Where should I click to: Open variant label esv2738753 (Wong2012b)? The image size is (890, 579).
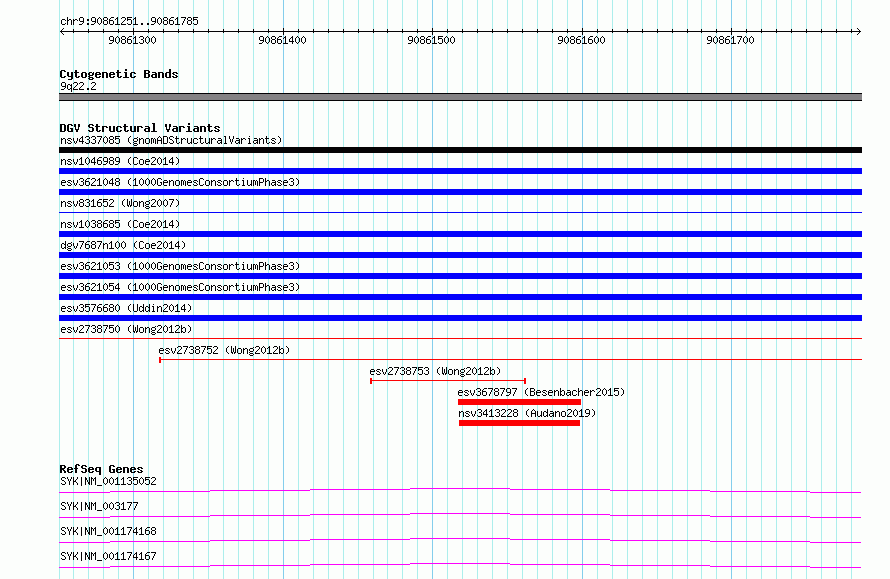point(435,371)
